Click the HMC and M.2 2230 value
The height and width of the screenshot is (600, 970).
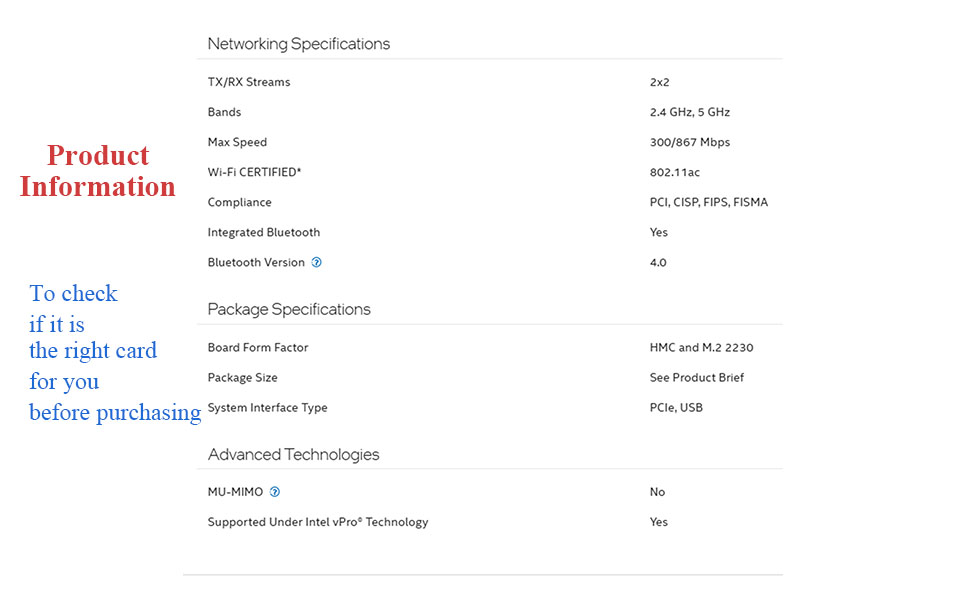coord(699,348)
